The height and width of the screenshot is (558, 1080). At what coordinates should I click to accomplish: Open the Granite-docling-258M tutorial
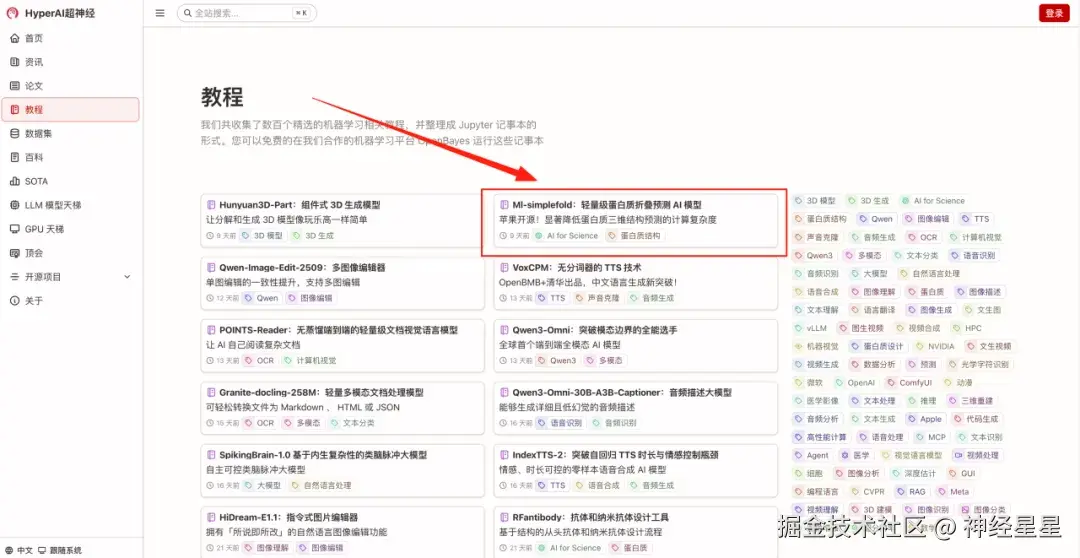pyautogui.click(x=342, y=408)
